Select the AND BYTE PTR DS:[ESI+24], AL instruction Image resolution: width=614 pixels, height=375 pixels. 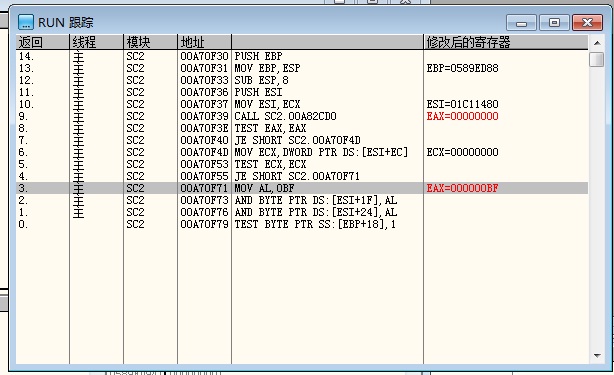(x=316, y=212)
